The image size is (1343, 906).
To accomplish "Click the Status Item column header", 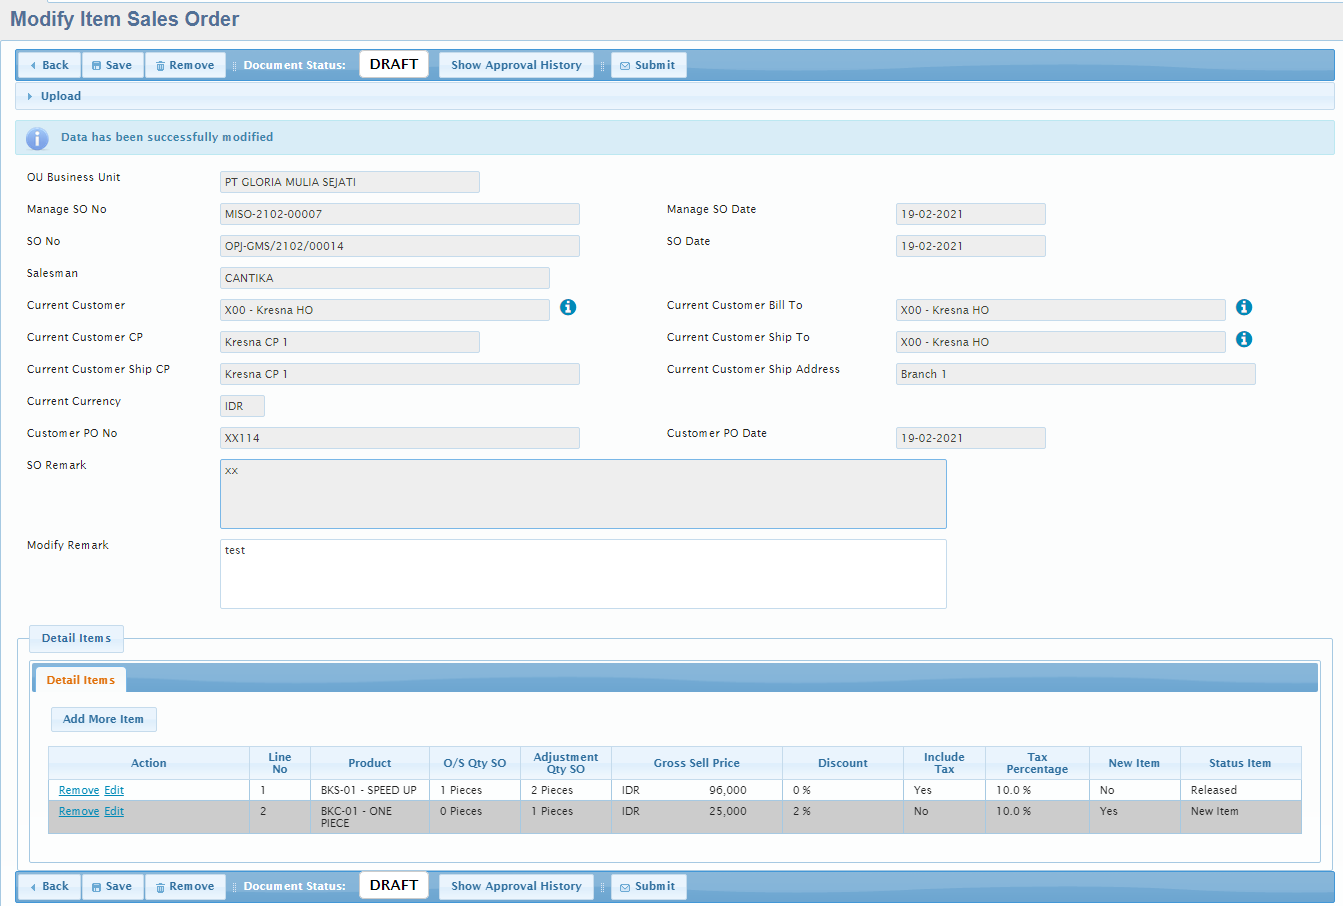I will [1240, 763].
